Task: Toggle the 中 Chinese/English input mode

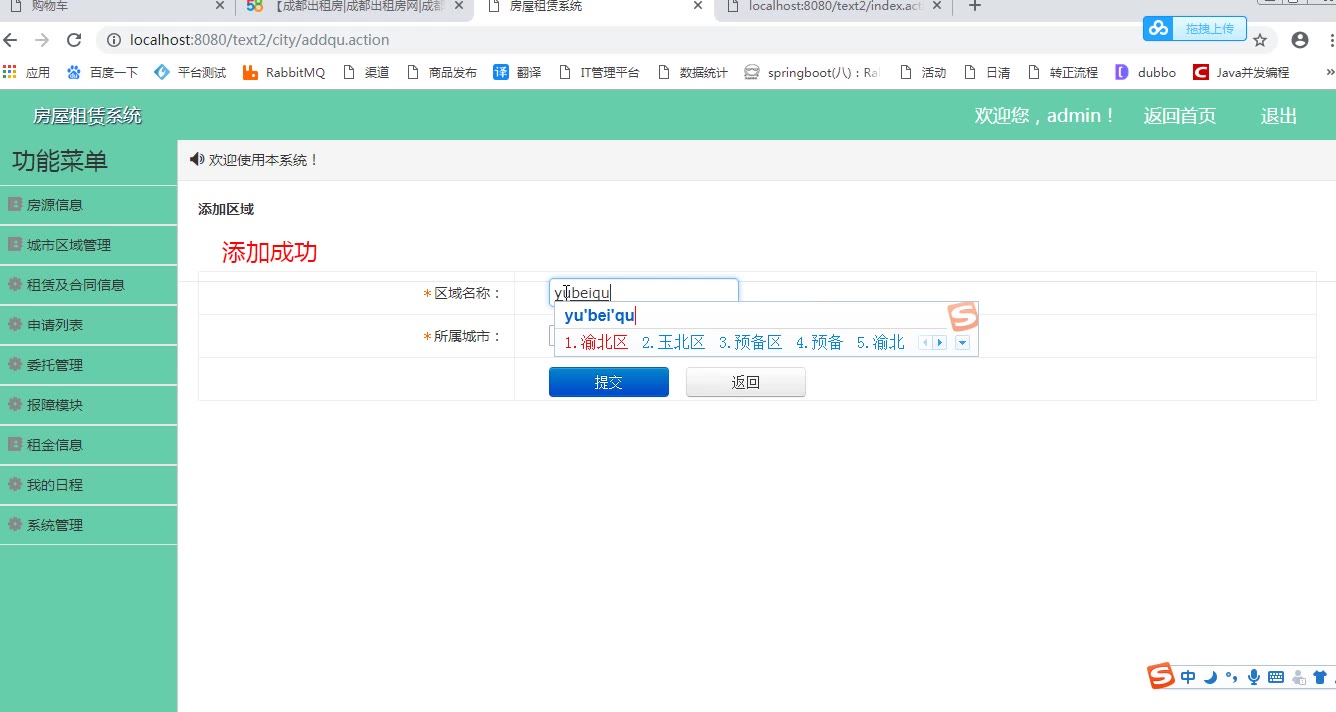Action: point(1188,677)
